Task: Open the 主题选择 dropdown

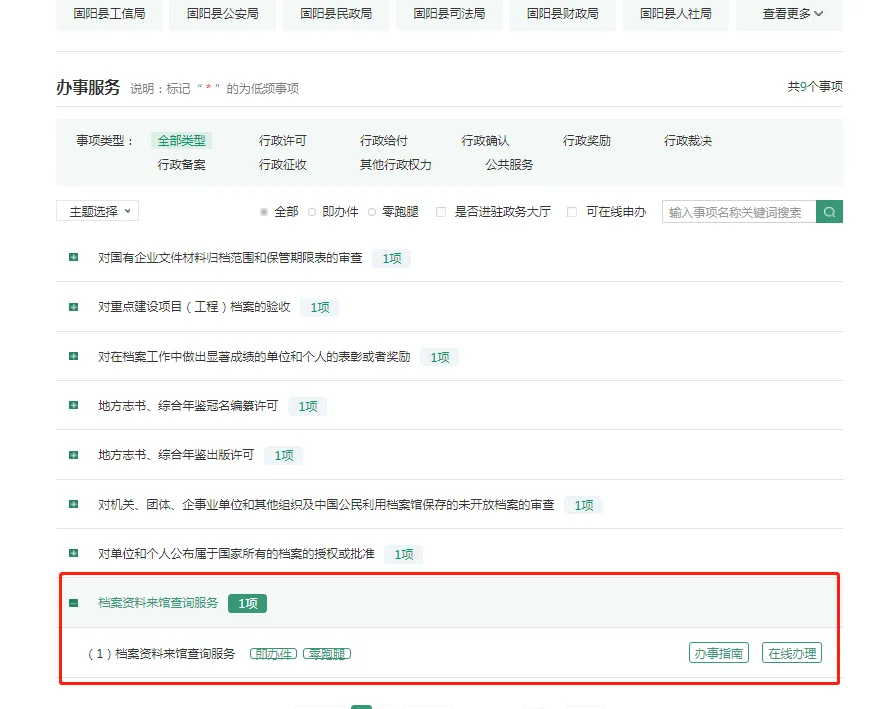Action: coord(97,212)
